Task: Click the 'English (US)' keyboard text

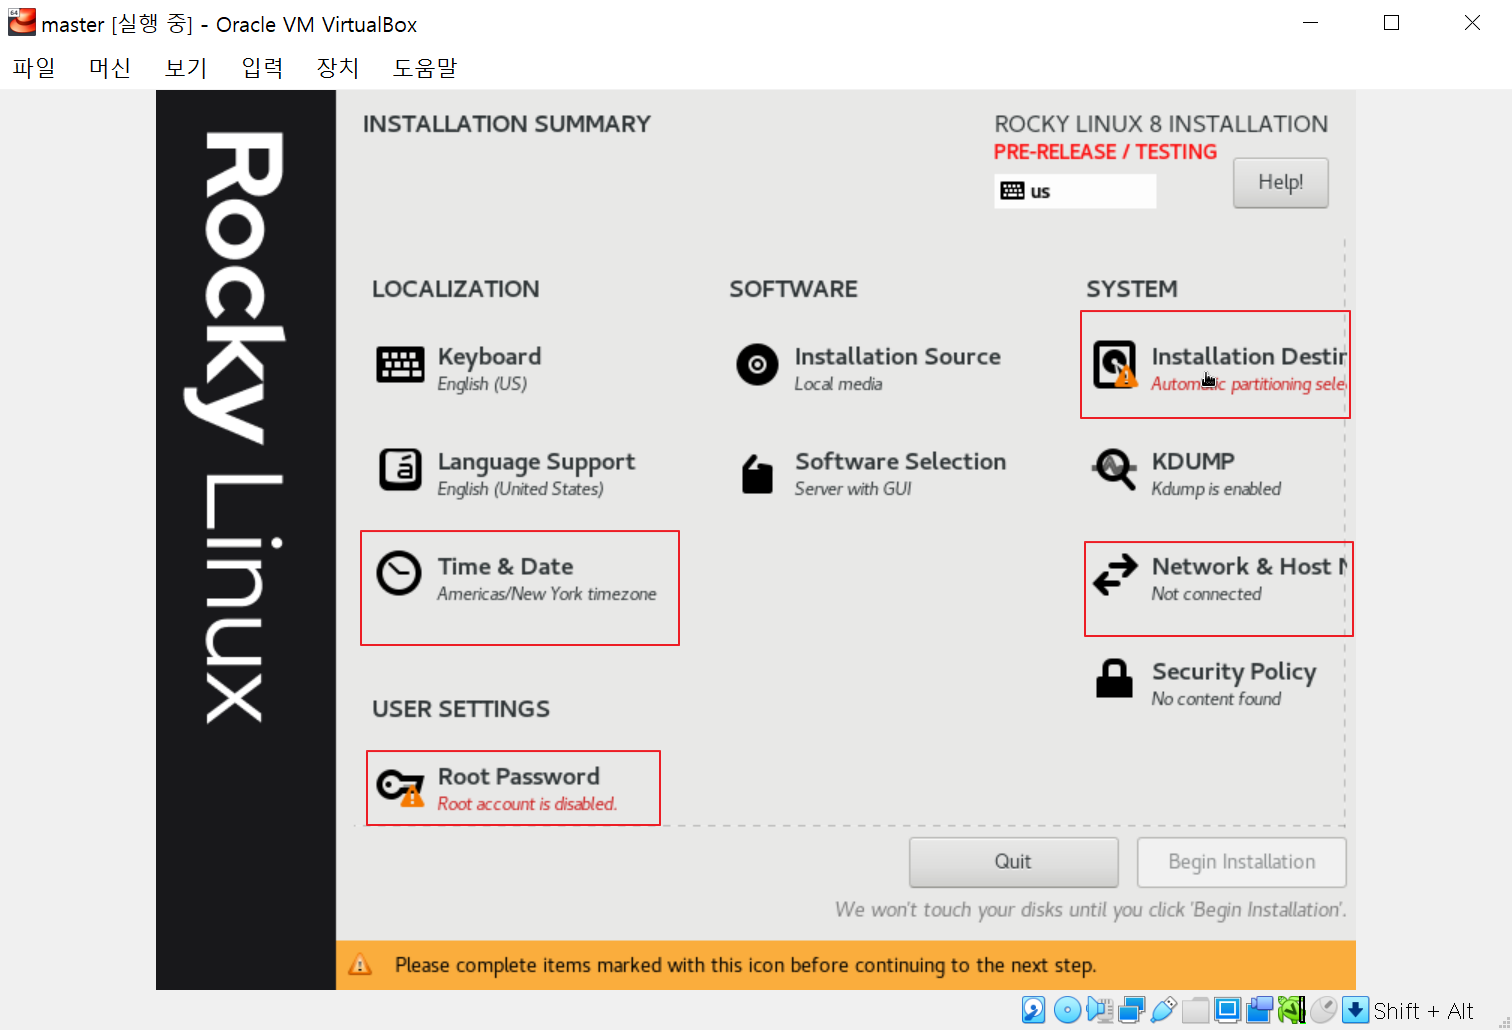Action: tap(482, 384)
